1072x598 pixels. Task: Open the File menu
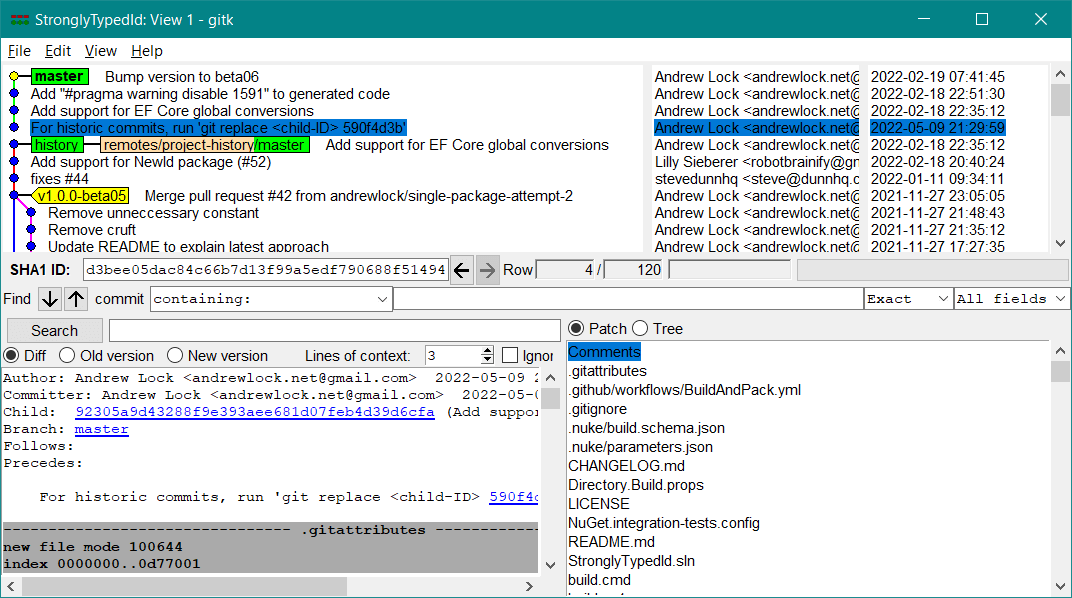(19, 51)
